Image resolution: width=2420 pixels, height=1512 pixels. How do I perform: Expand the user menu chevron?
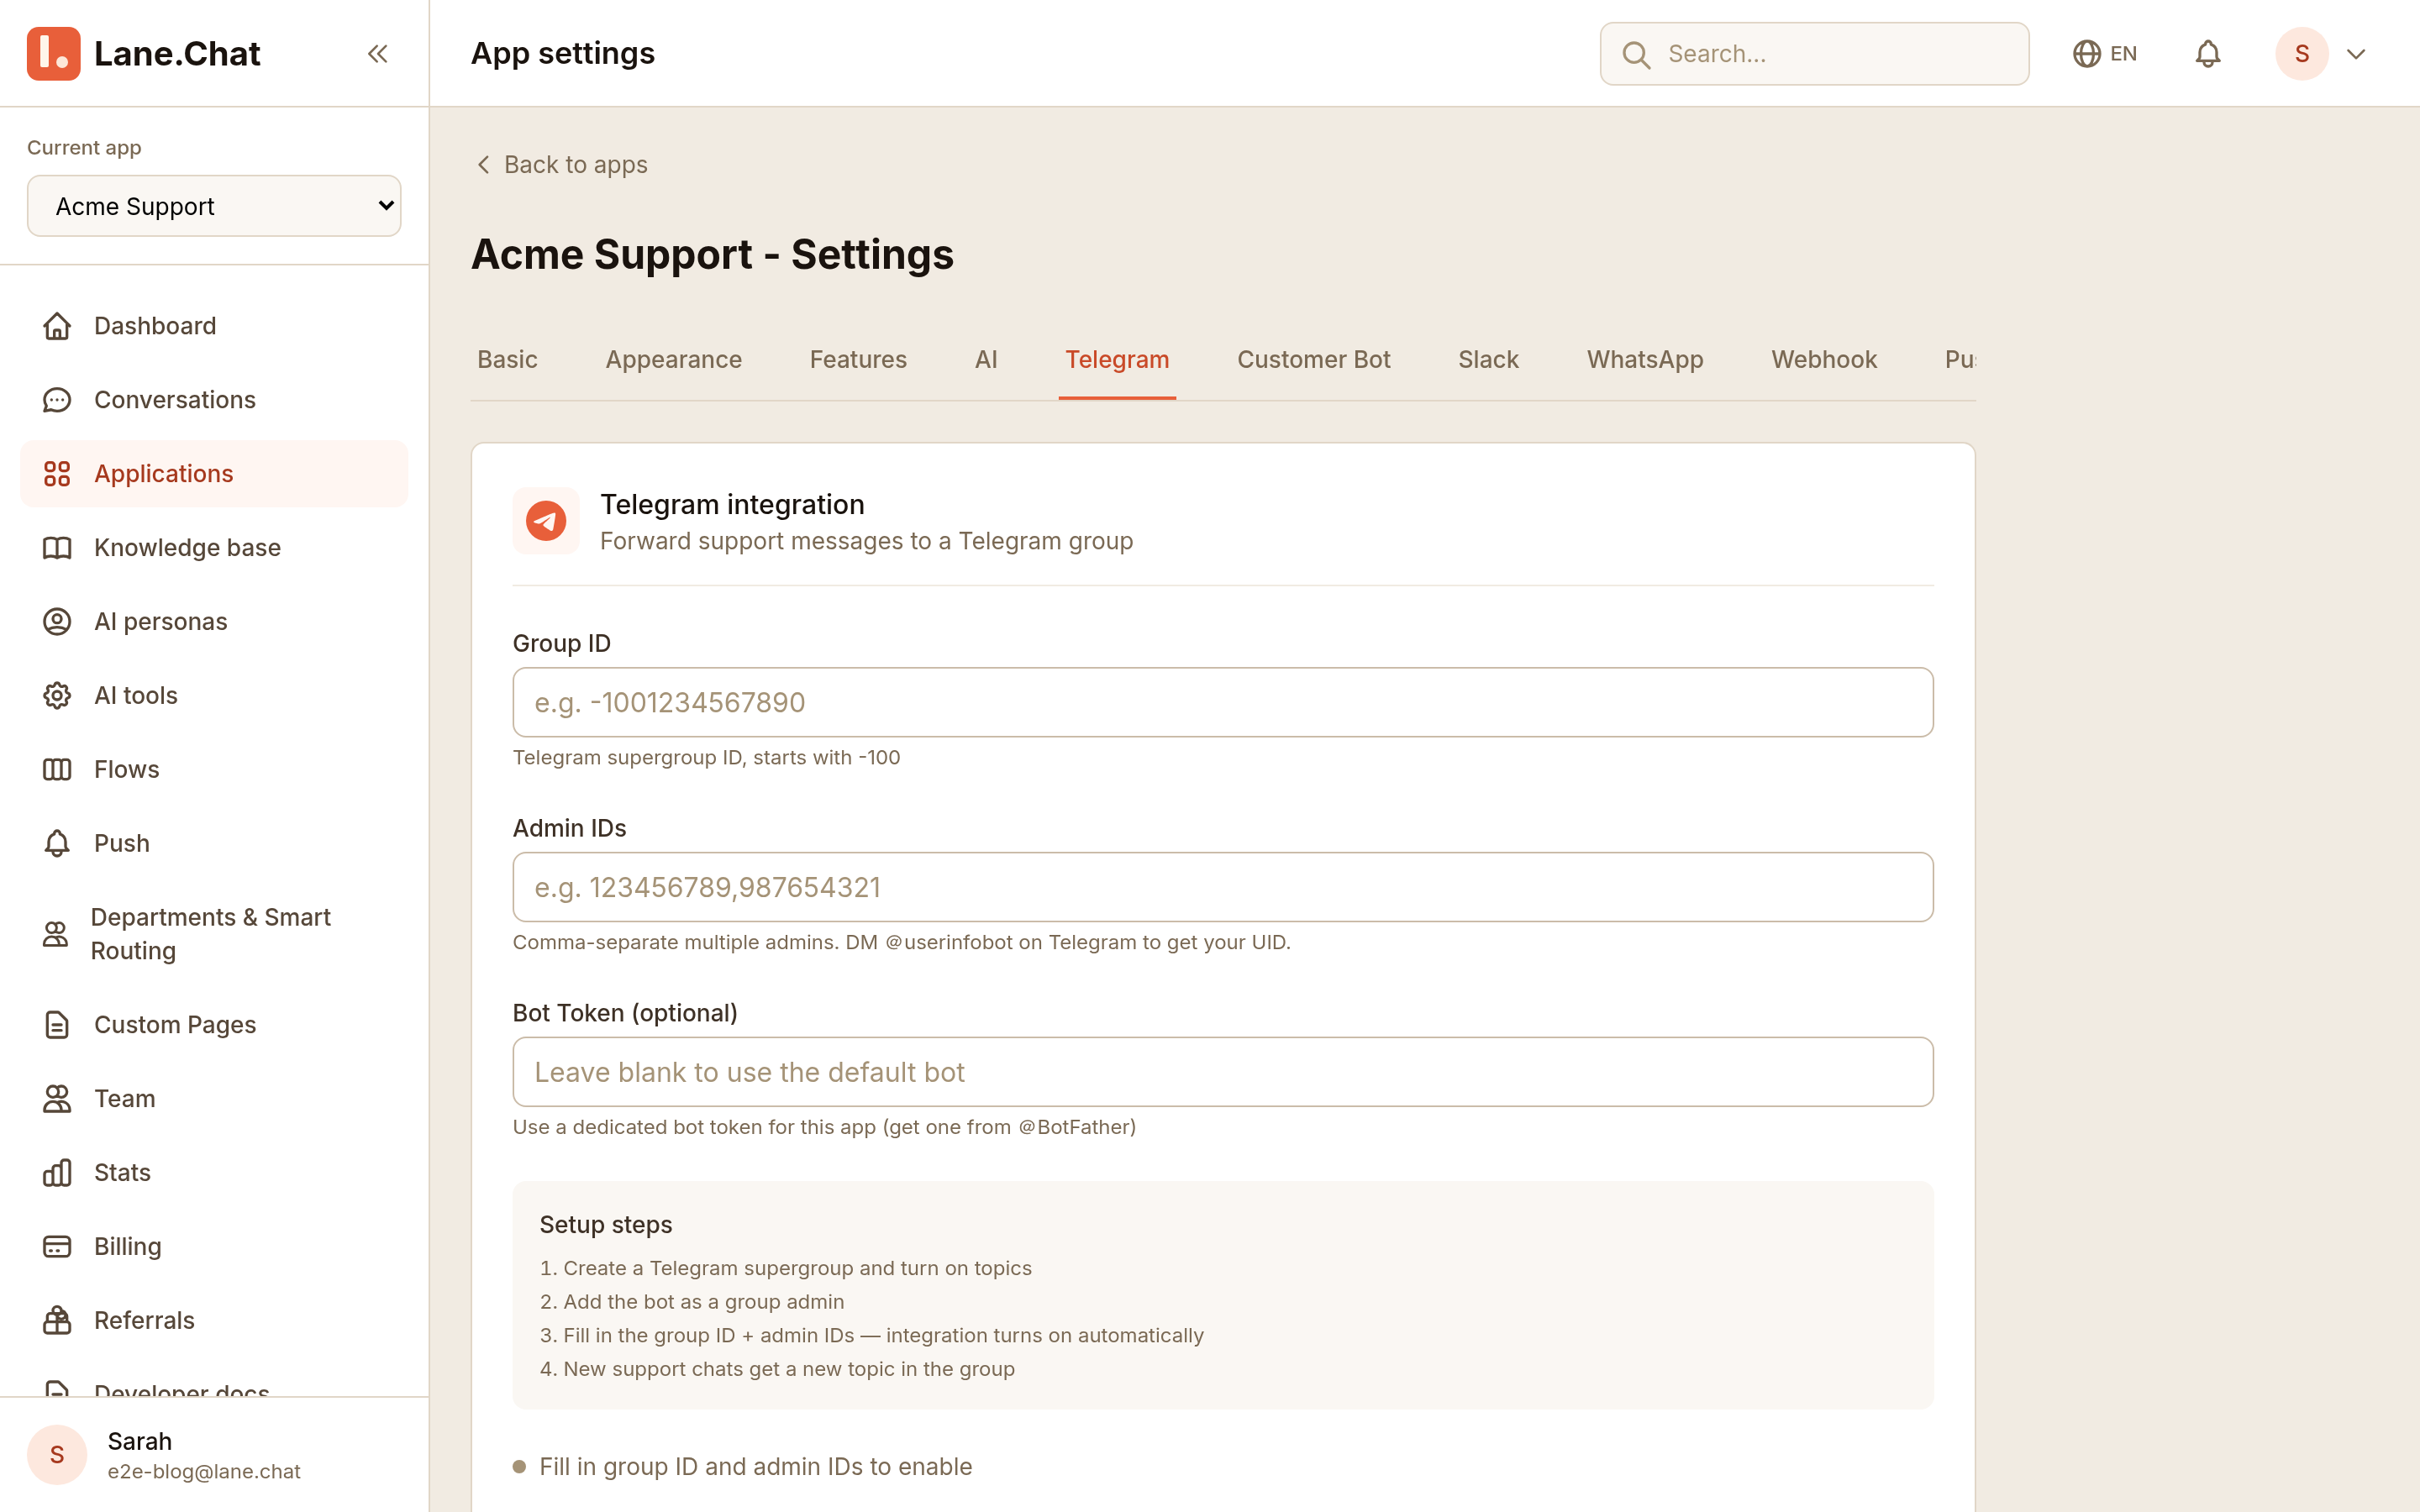2356,54
